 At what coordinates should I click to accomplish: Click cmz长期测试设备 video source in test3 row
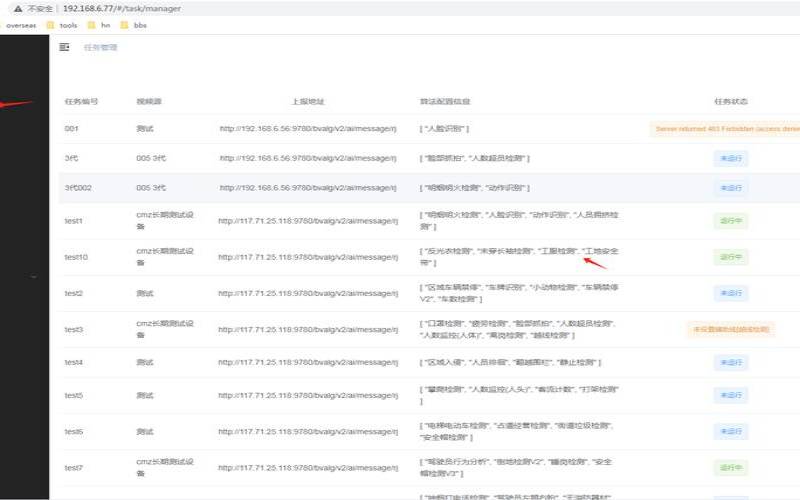pyautogui.click(x=165, y=329)
